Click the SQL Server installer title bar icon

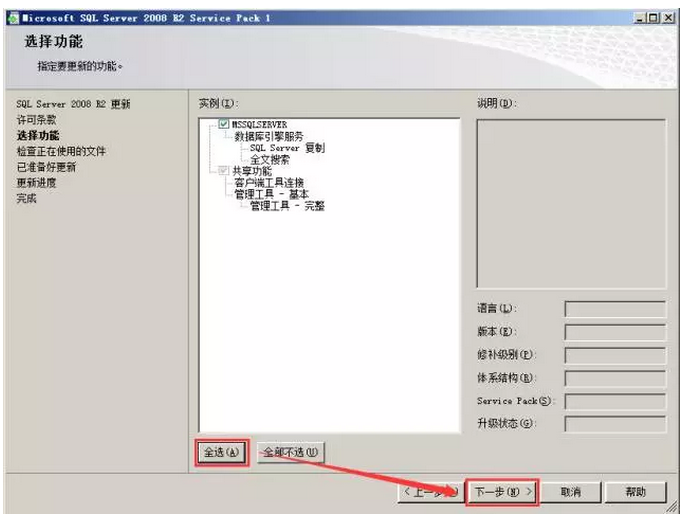(x=14, y=18)
